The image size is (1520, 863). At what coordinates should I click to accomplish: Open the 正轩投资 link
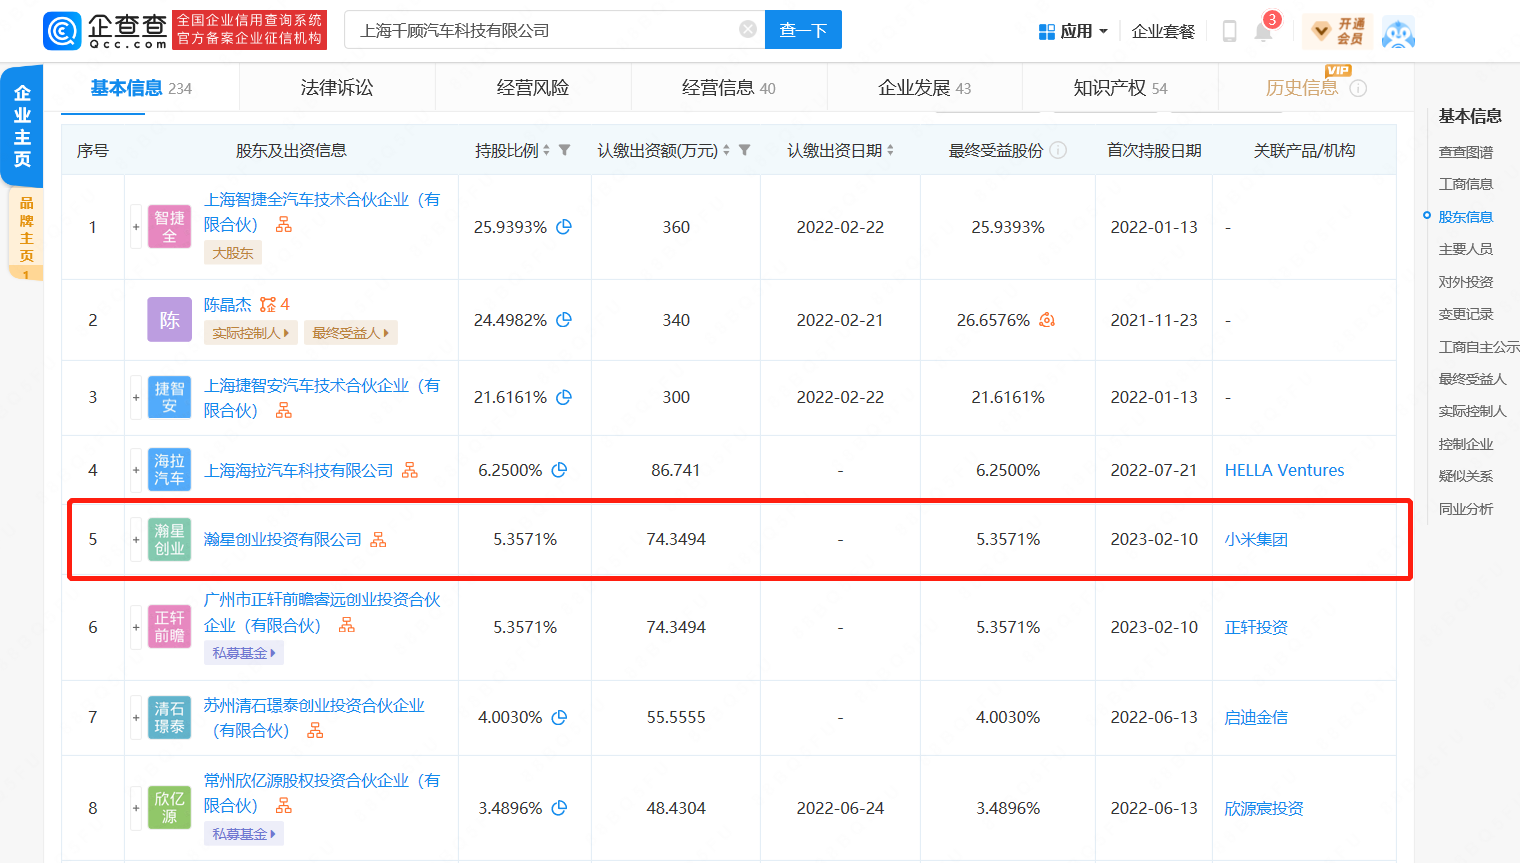pyautogui.click(x=1256, y=627)
